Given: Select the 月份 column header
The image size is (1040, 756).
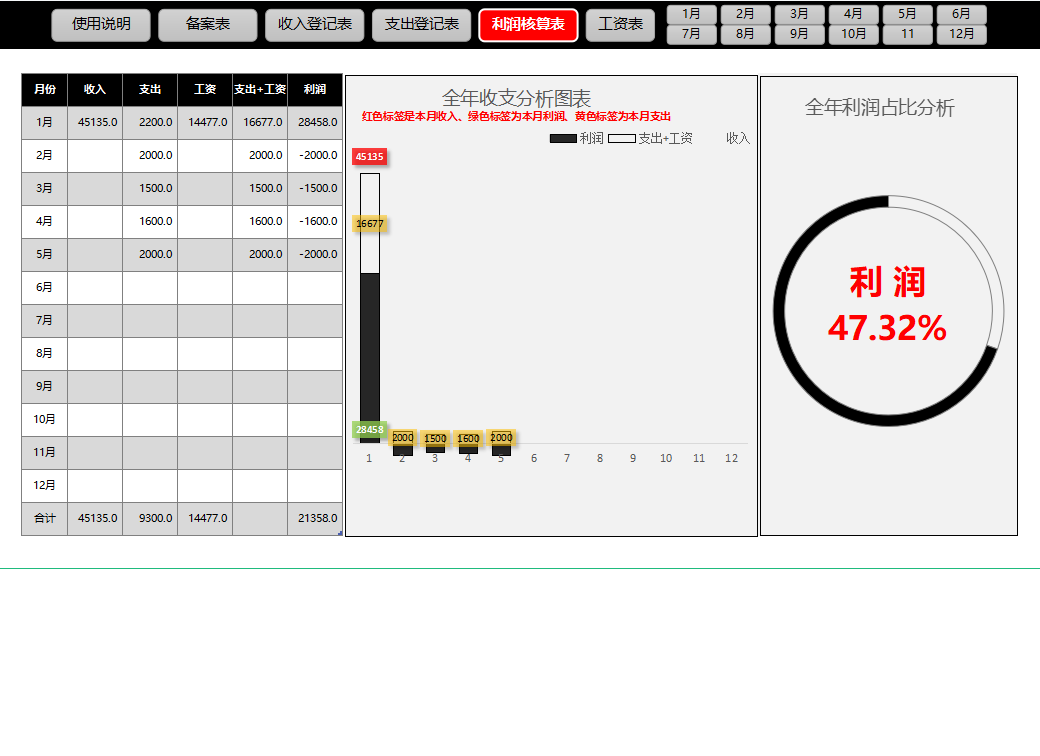Looking at the screenshot, I should [x=44, y=90].
